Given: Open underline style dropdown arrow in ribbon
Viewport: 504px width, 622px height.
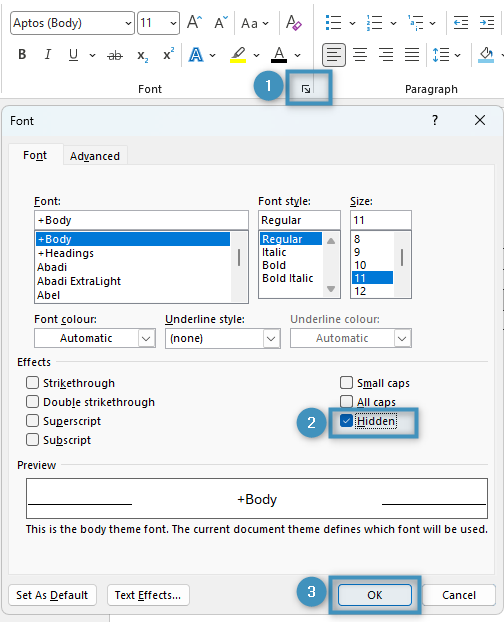Looking at the screenshot, I should [92, 55].
